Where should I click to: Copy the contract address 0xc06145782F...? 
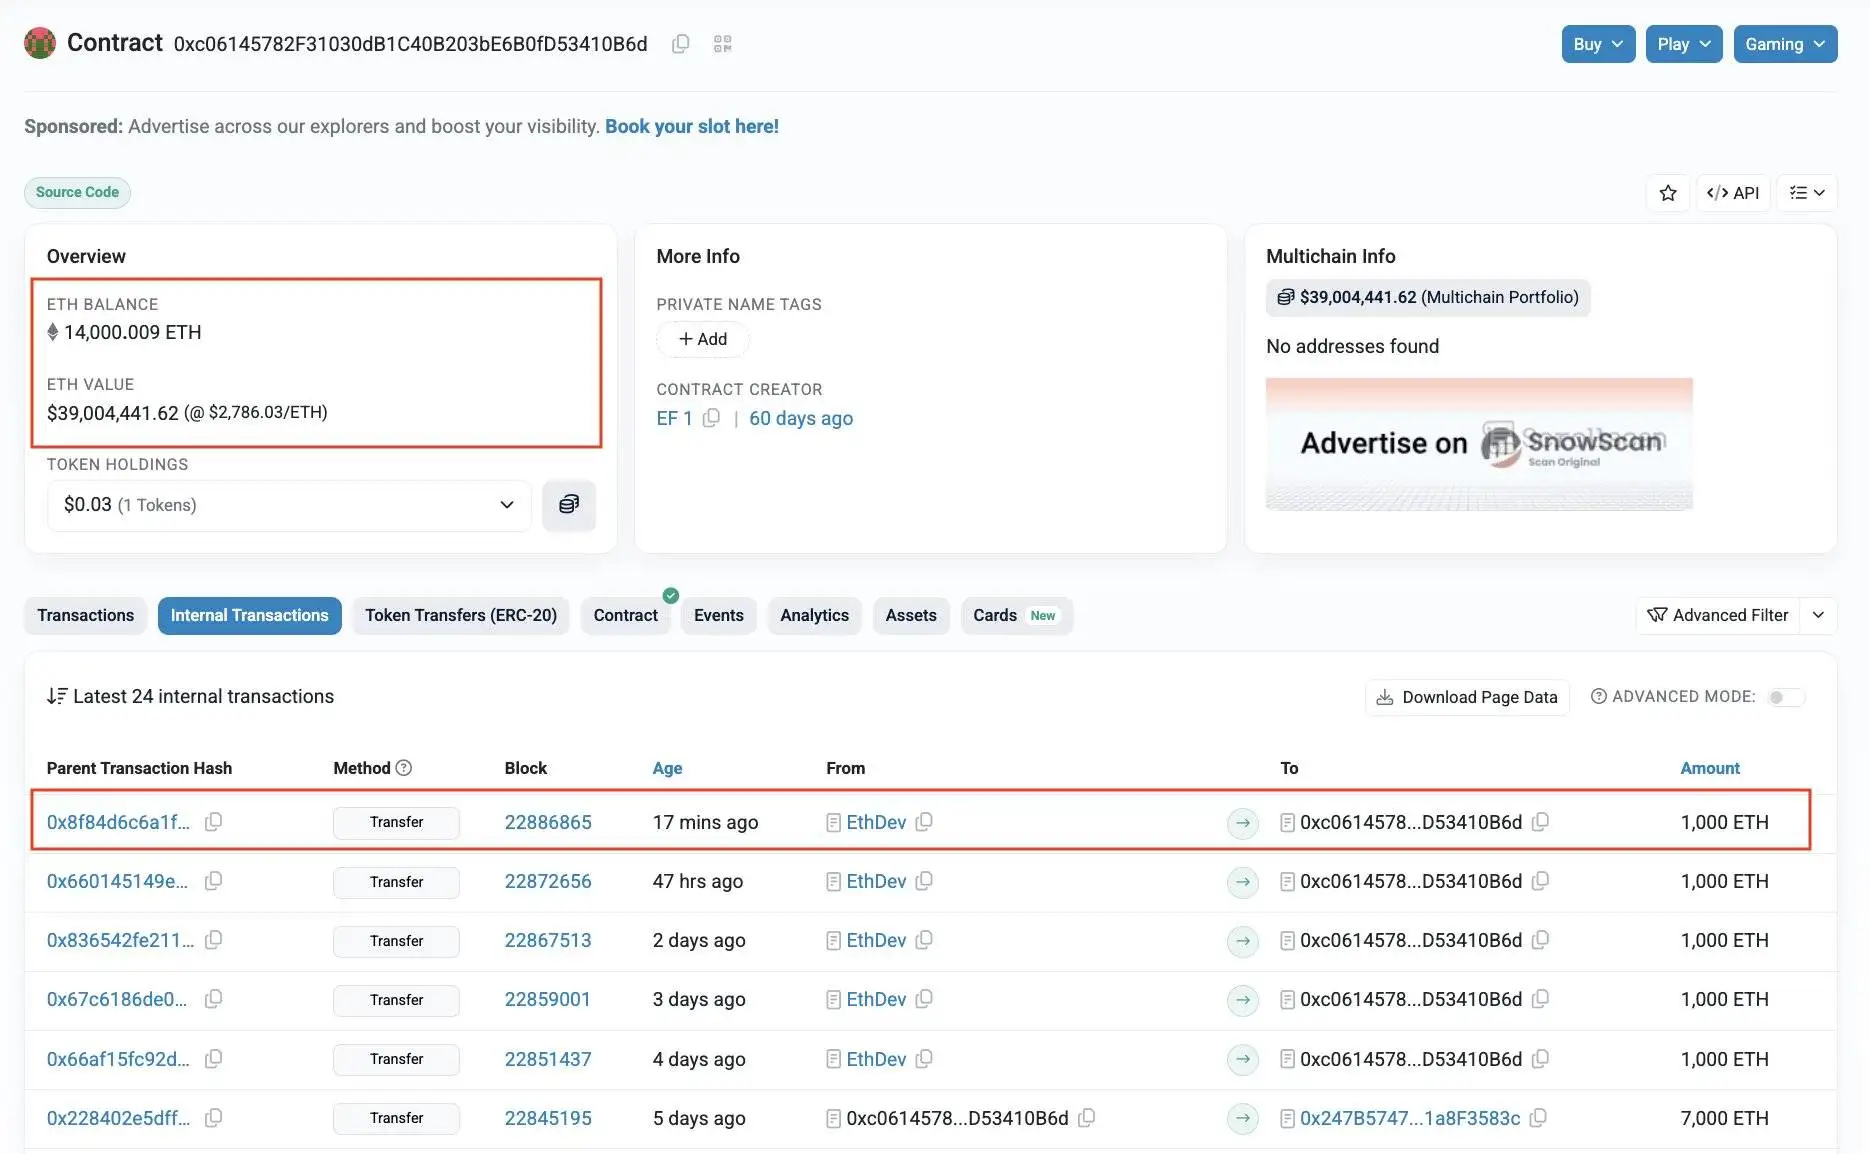(x=680, y=44)
